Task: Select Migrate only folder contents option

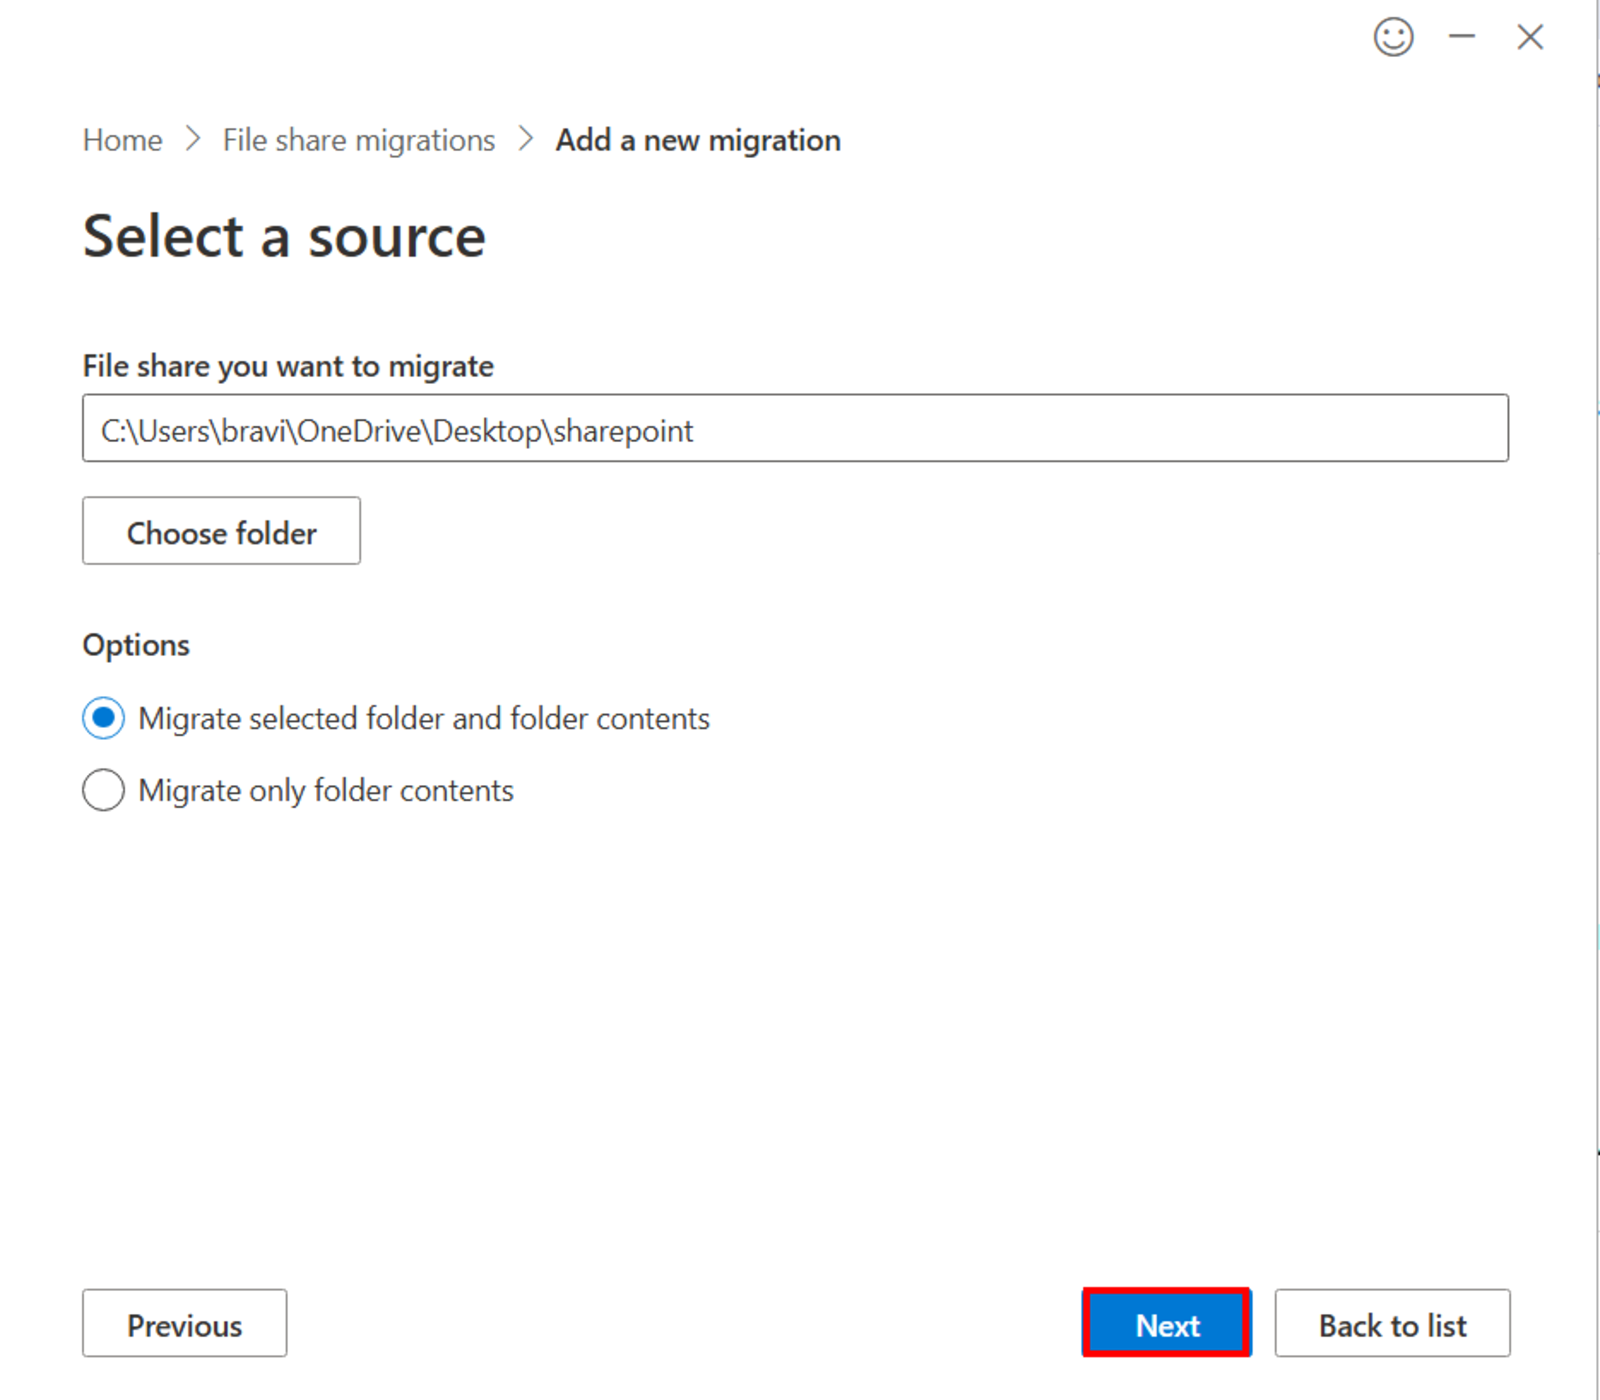Action: (103, 790)
